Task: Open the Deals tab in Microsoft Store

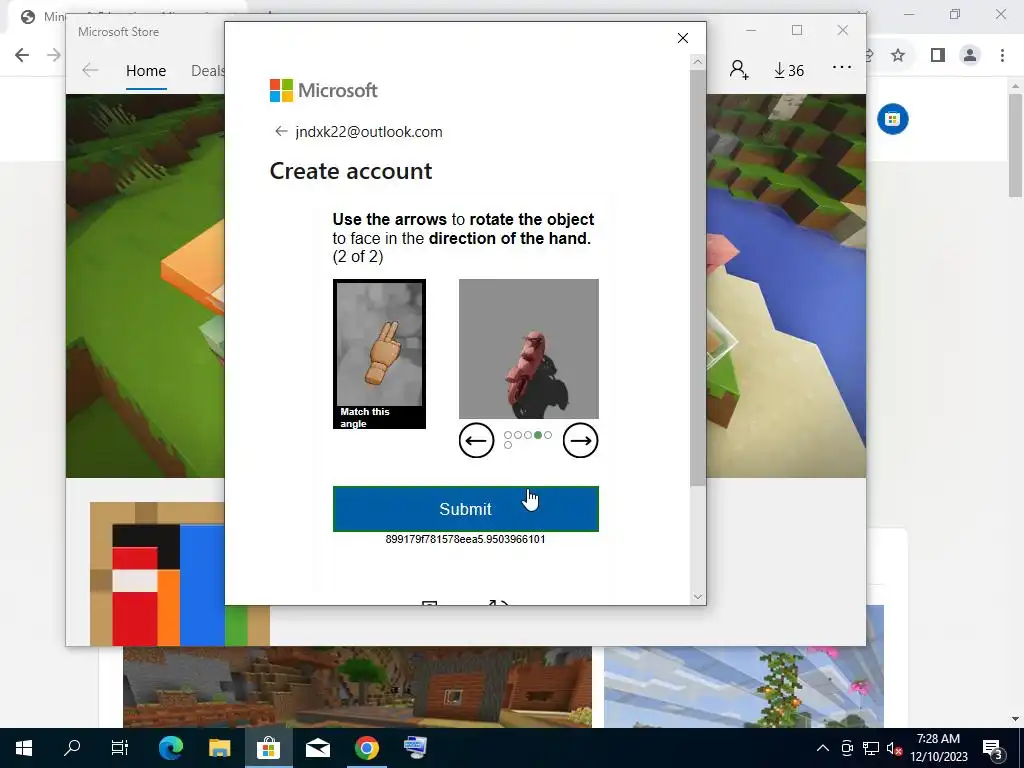Action: (208, 71)
